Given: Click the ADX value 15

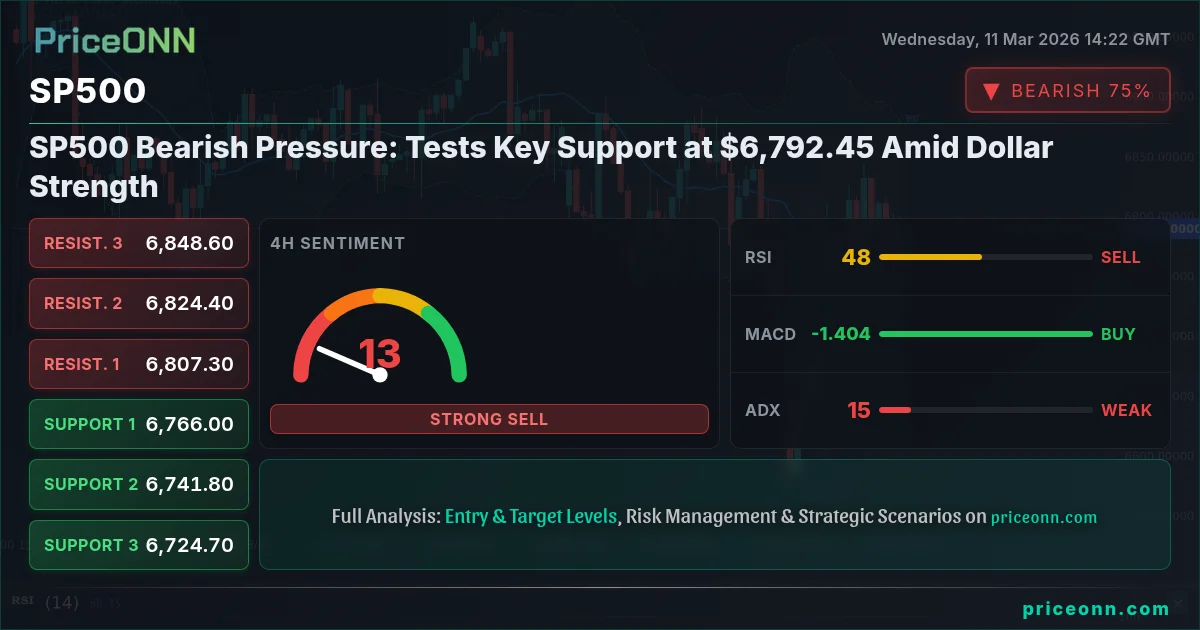Looking at the screenshot, I should pyautogui.click(x=859, y=410).
